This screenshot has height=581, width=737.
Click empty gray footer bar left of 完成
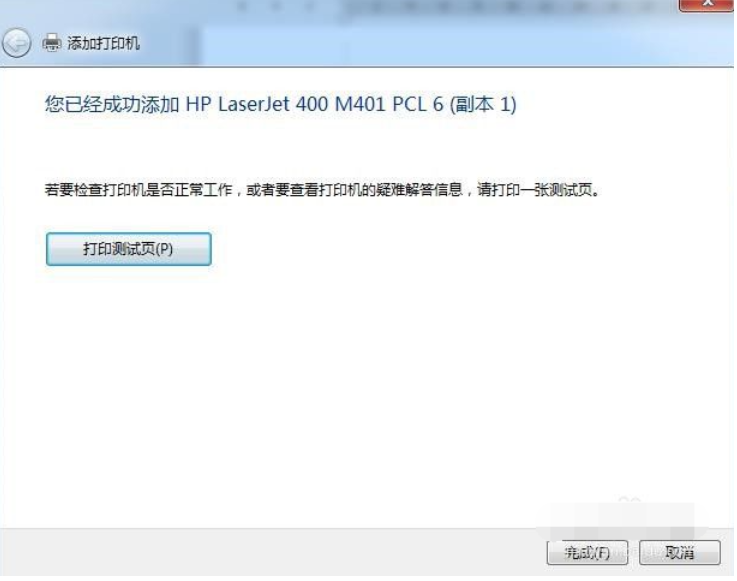(x=273, y=553)
